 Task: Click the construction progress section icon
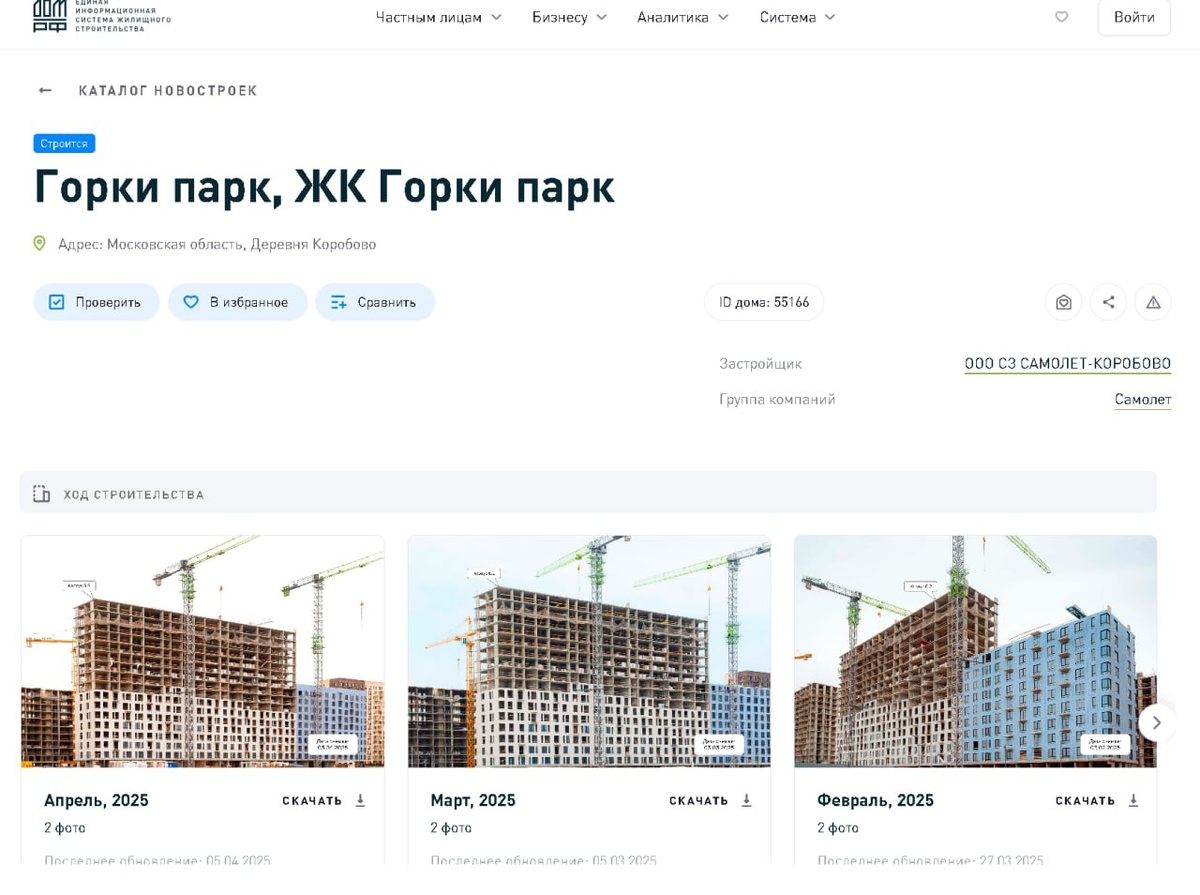(x=41, y=494)
